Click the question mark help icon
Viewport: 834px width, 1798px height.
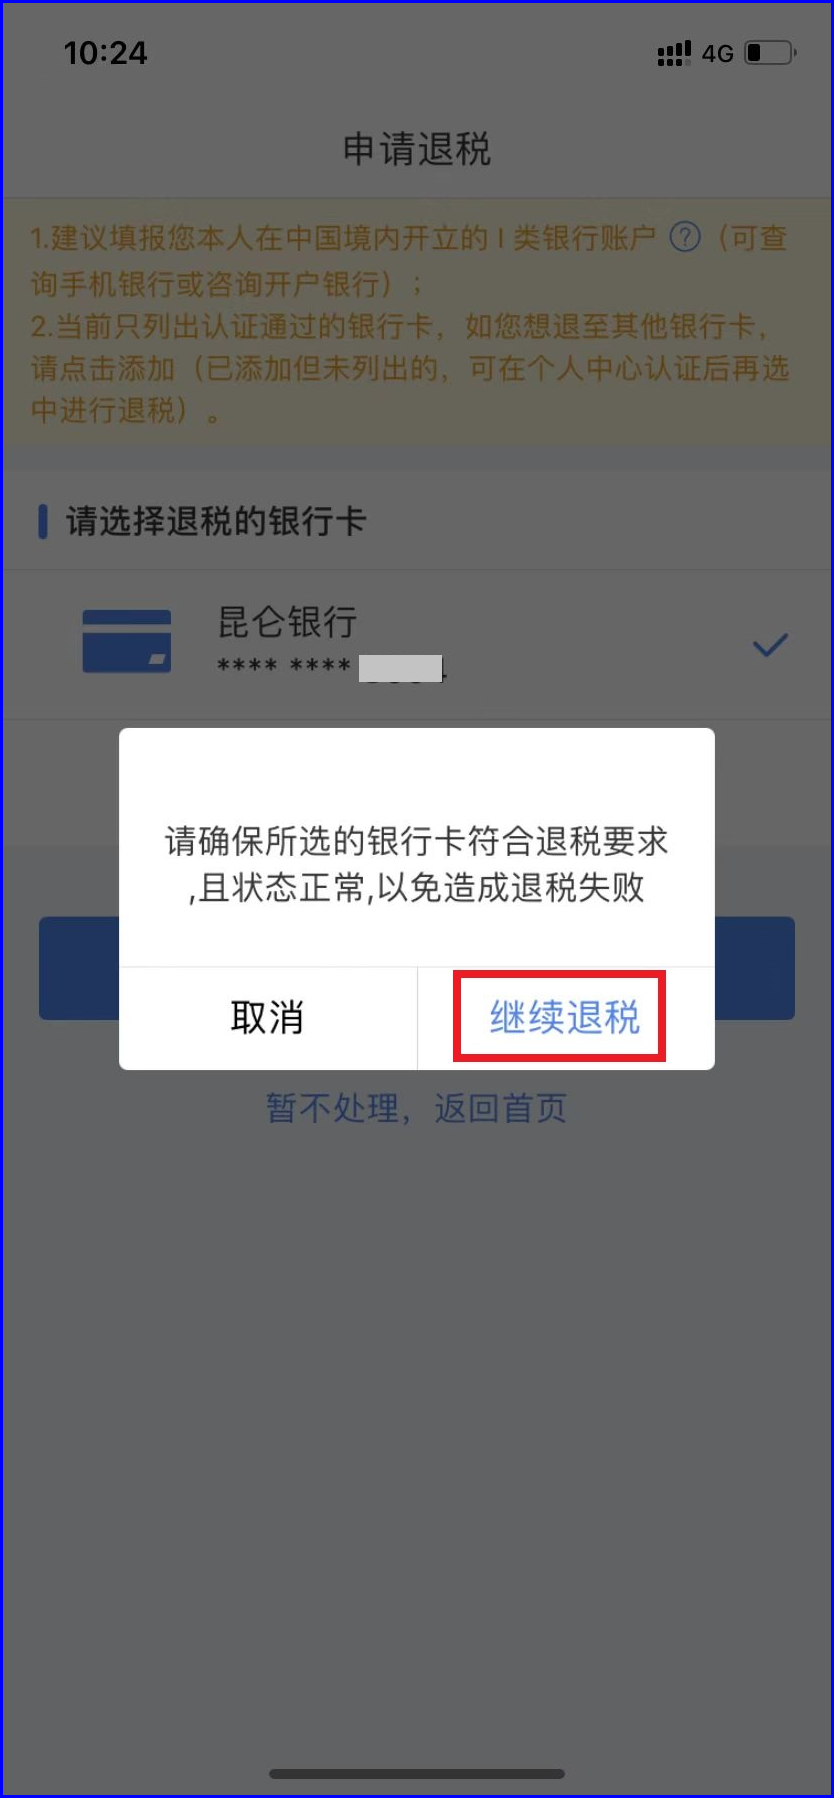pos(685,238)
